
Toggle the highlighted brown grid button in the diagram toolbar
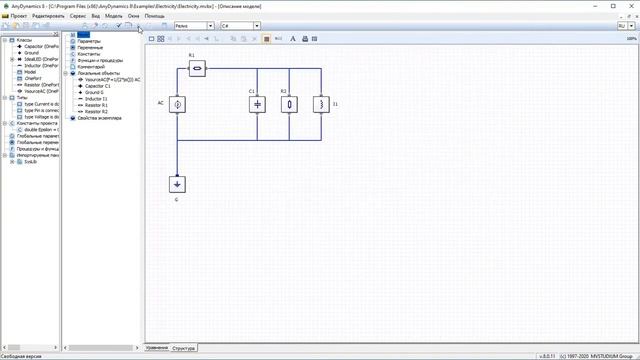coord(266,39)
